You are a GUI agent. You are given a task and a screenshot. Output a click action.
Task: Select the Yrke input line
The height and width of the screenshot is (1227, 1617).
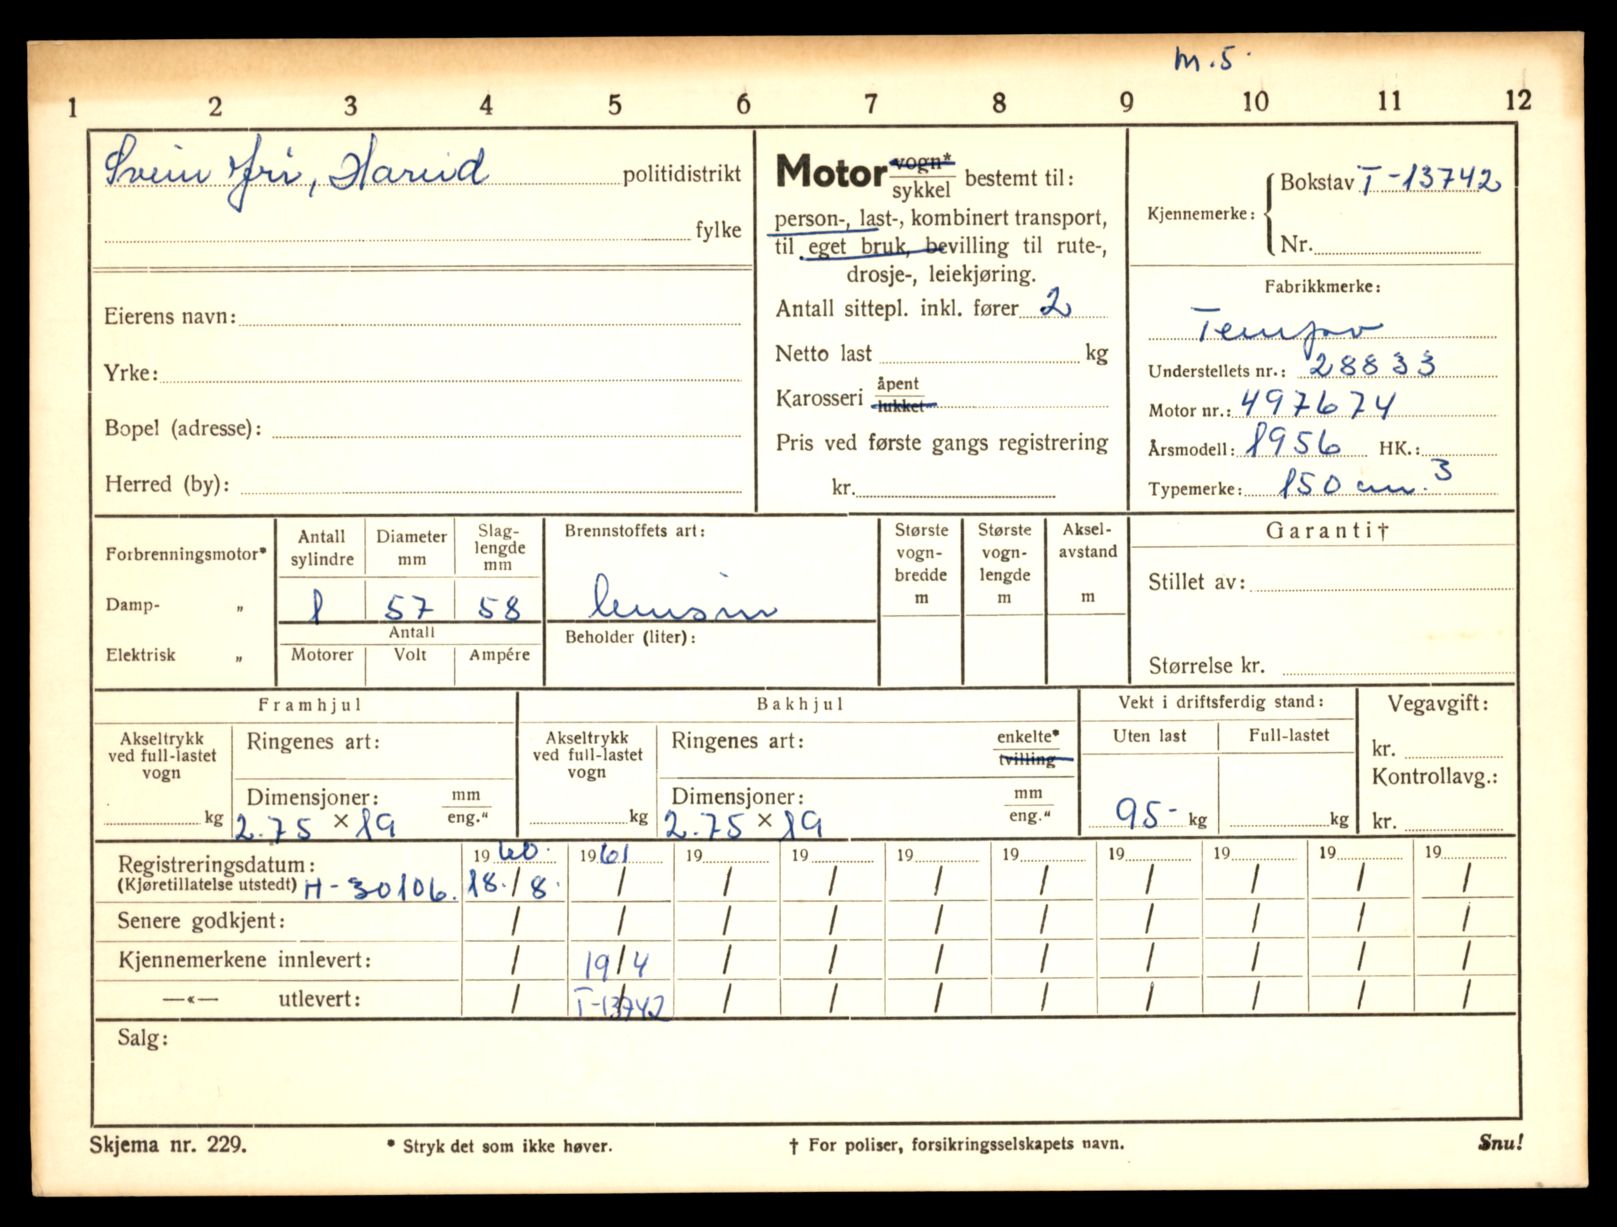pos(450,372)
